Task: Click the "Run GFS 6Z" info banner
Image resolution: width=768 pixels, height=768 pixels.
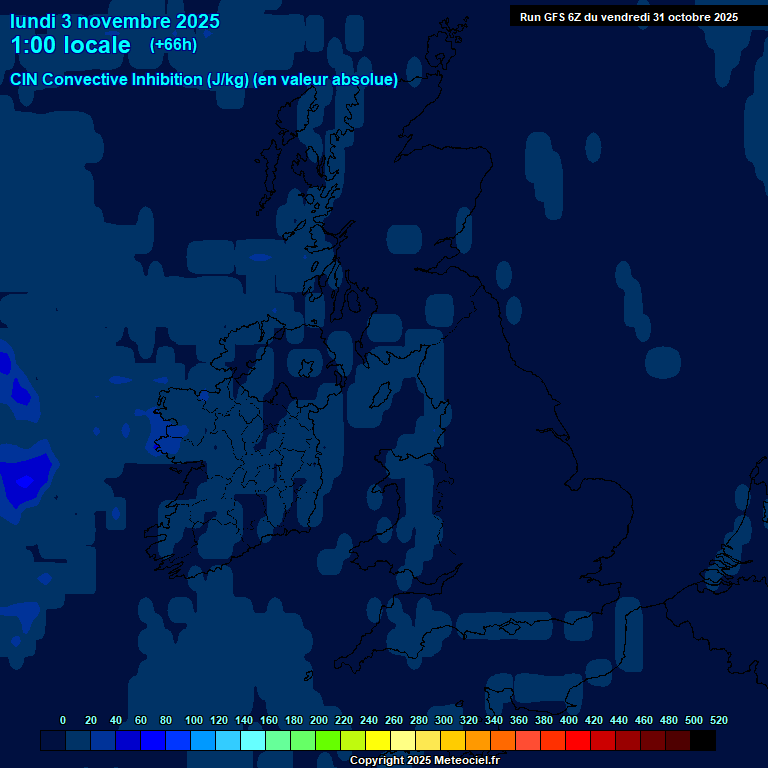Action: [628, 17]
